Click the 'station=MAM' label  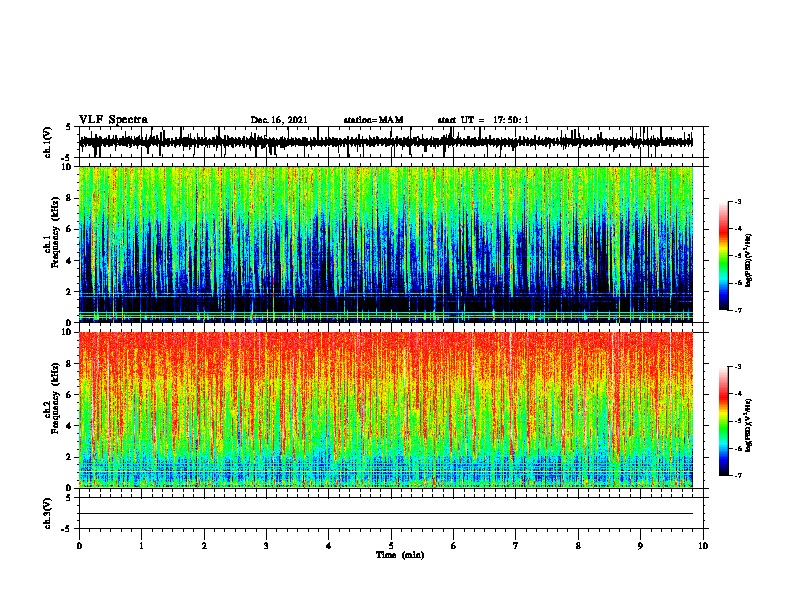click(373, 120)
